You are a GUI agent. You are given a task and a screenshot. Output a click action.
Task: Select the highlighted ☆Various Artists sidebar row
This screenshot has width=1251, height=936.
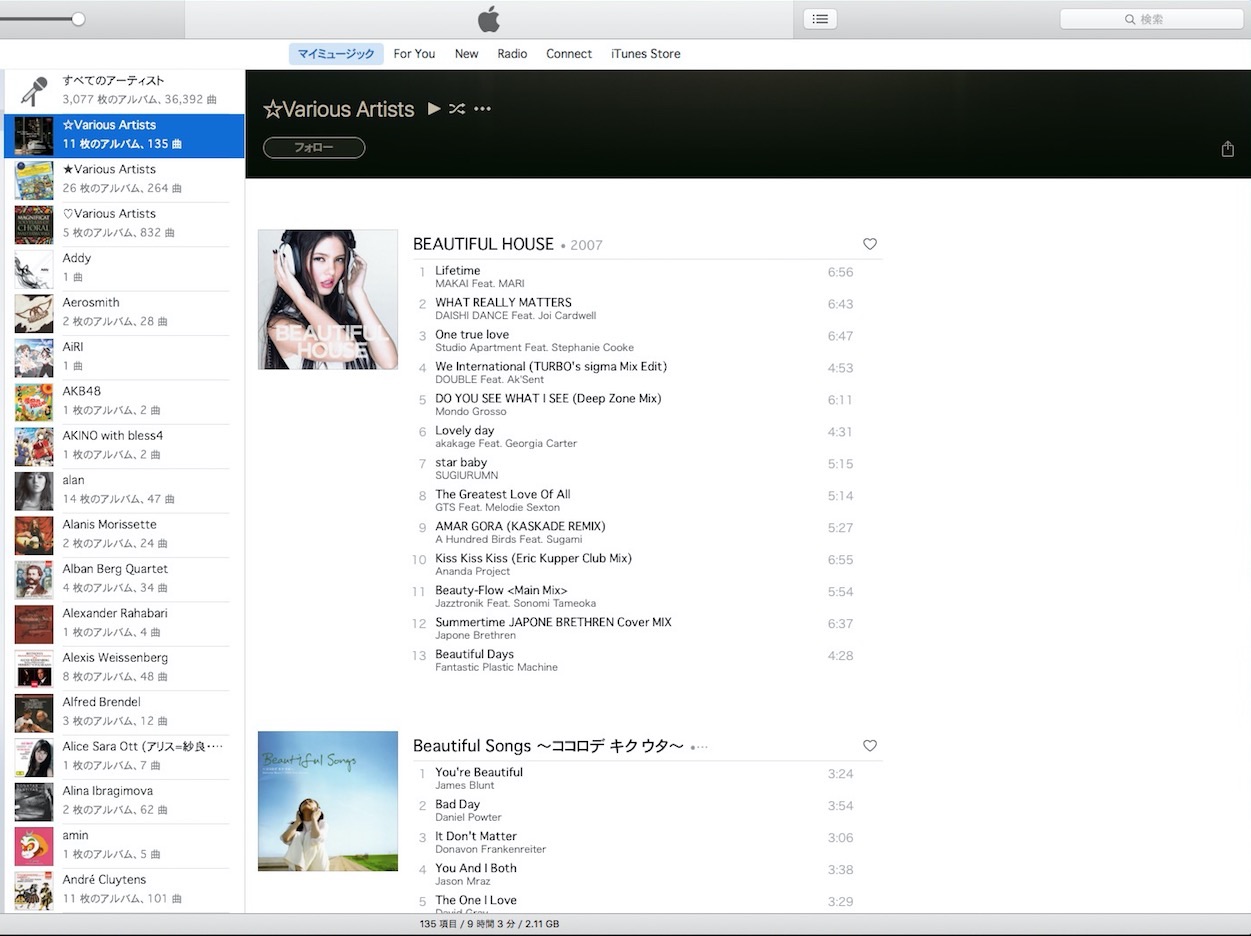124,136
